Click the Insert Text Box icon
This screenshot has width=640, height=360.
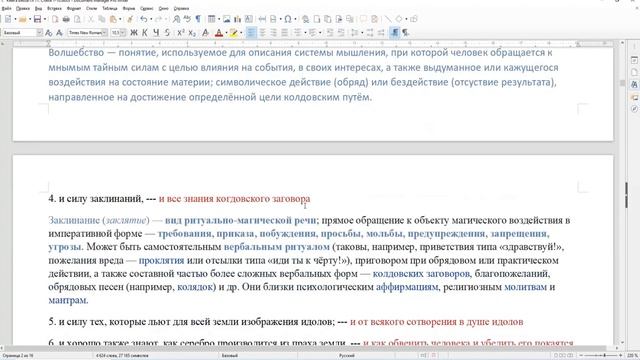[249, 19]
